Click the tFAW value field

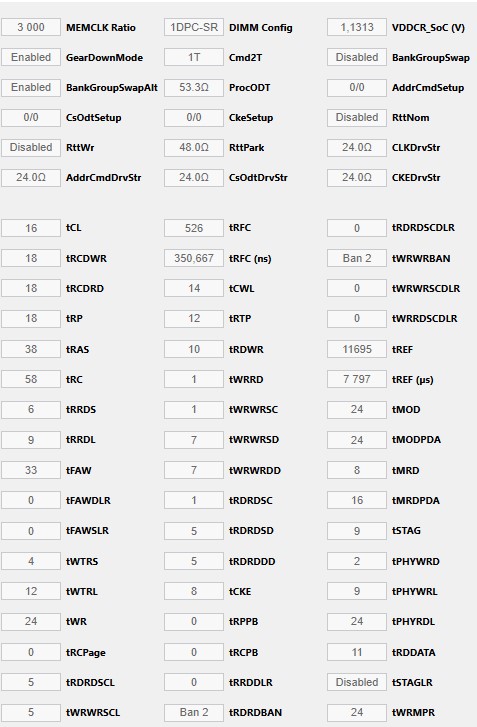pos(31,470)
